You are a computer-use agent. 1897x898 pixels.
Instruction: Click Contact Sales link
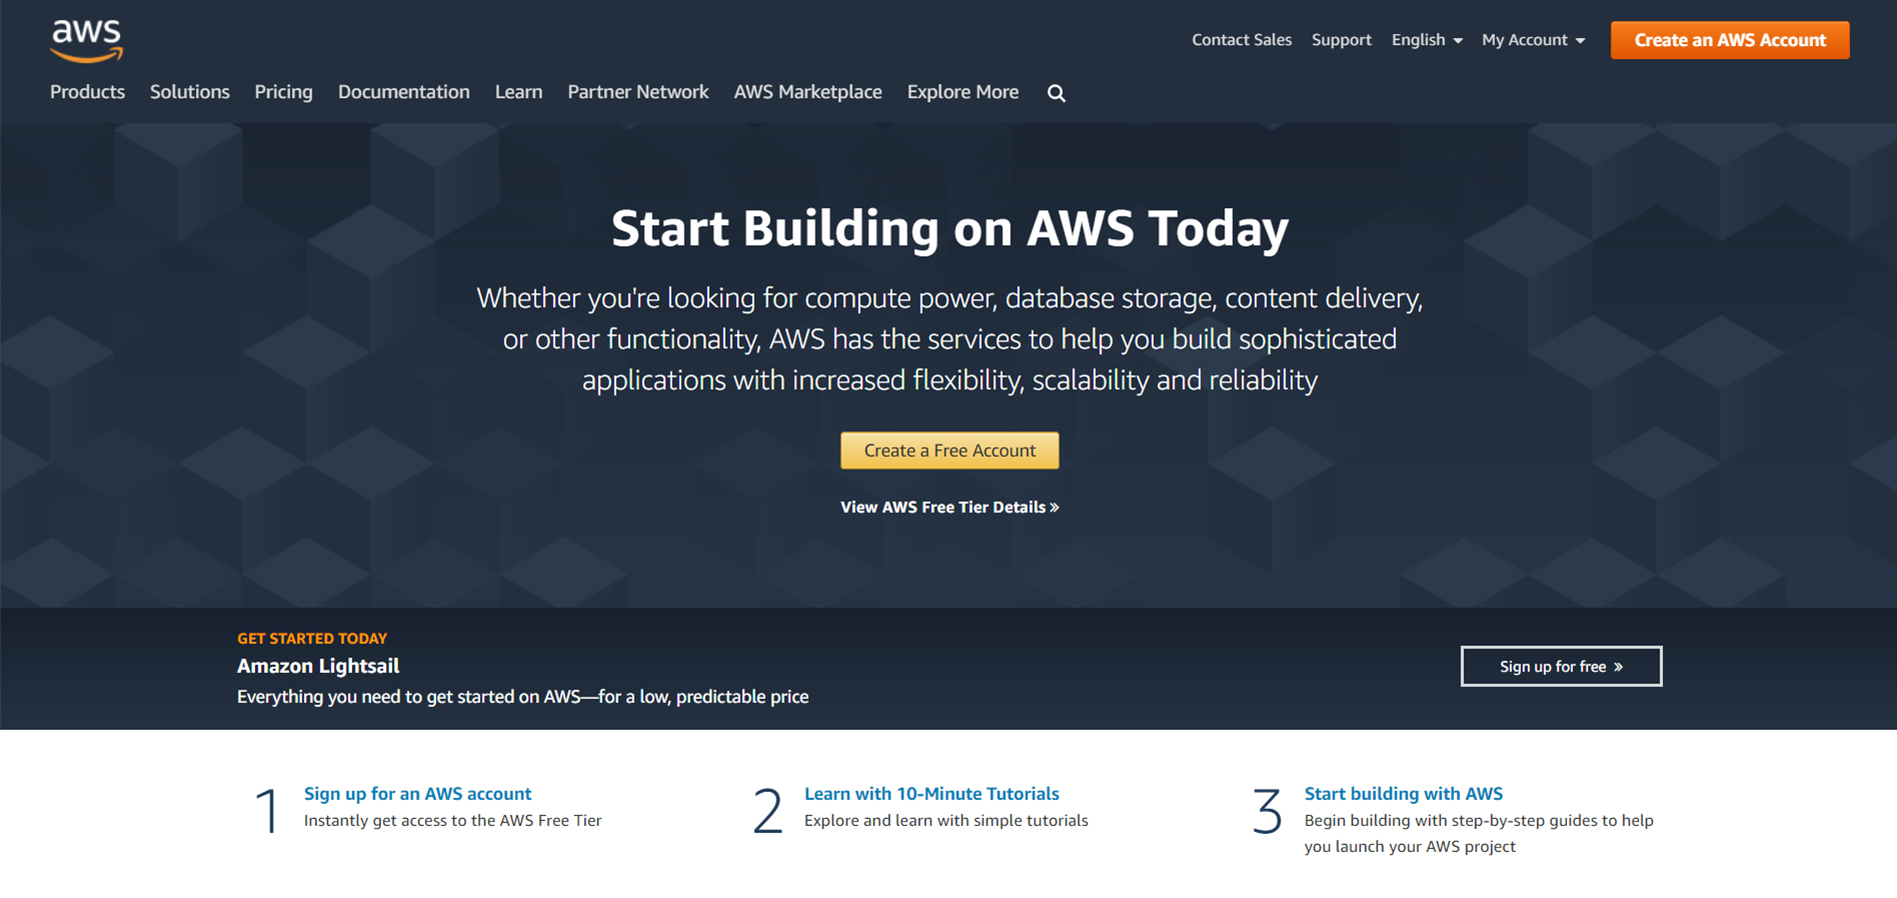(x=1241, y=40)
